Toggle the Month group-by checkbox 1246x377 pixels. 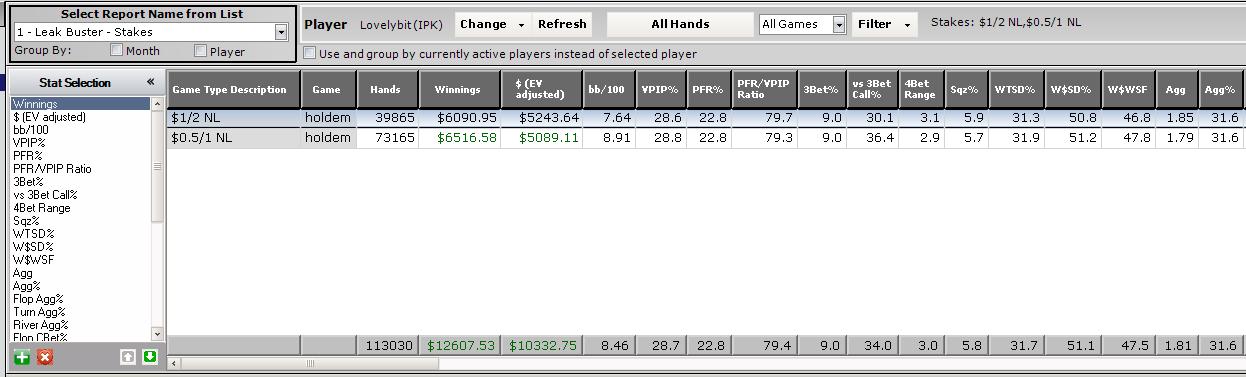tap(117, 51)
